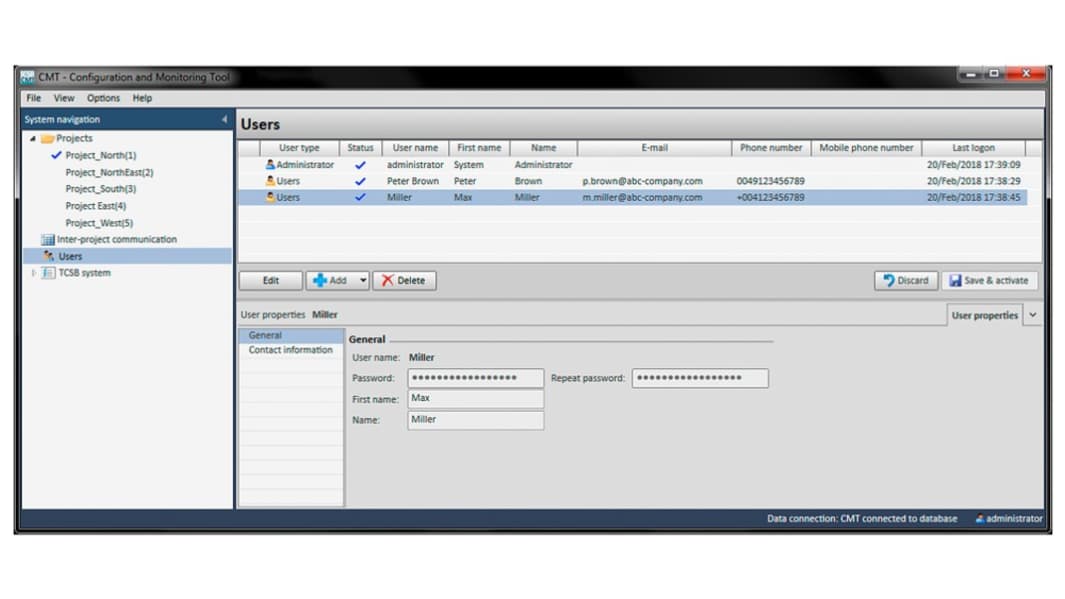The image size is (1065, 599).
Task: Sort by the Status column header
Action: (360, 148)
